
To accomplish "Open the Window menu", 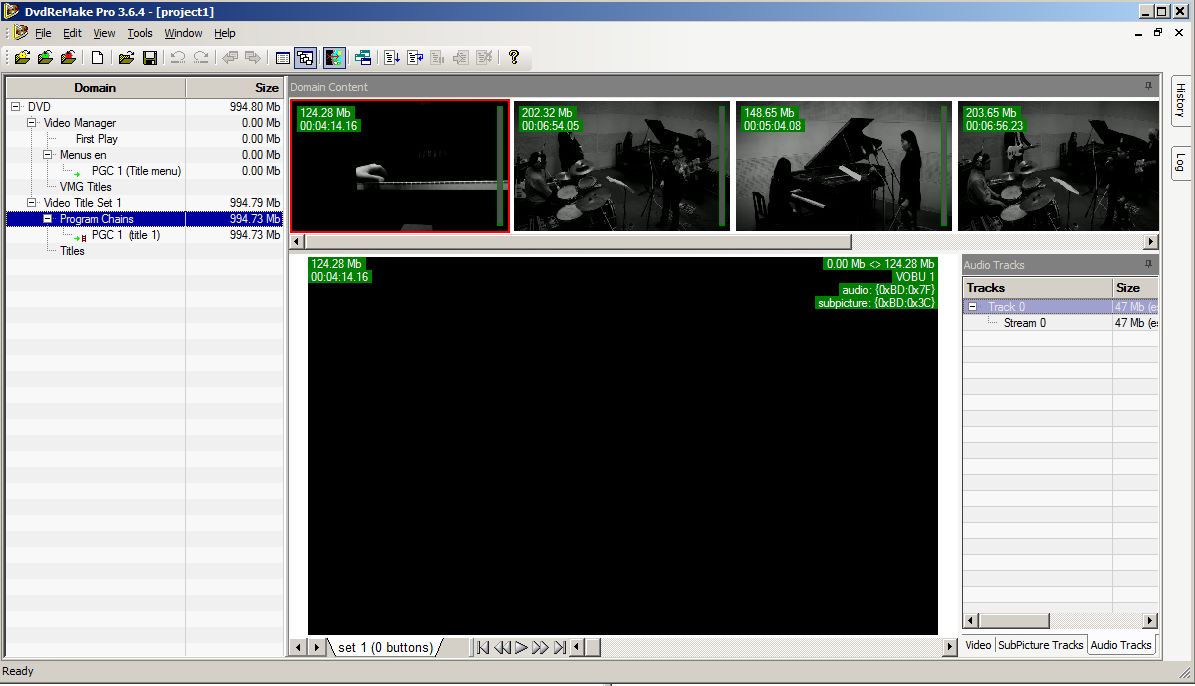I will point(184,34).
